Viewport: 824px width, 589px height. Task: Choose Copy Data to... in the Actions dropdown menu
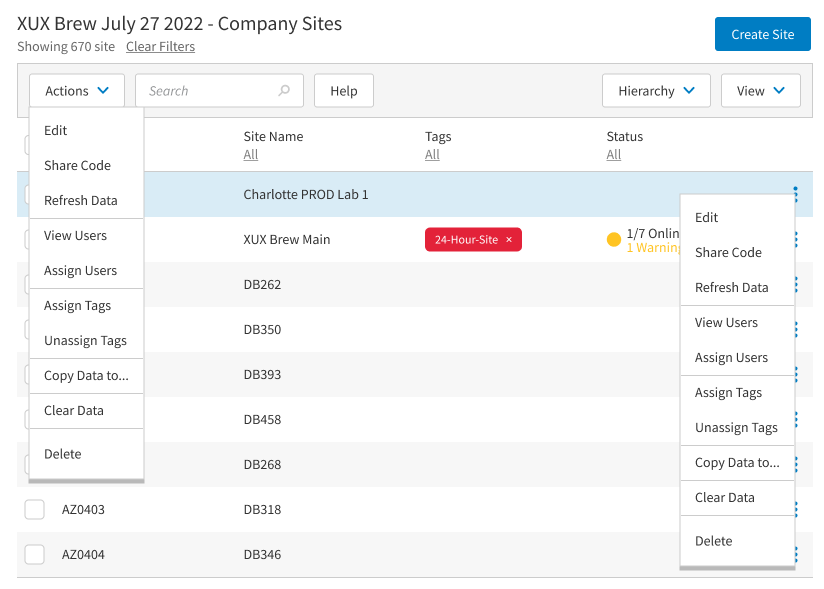pyautogui.click(x=87, y=376)
